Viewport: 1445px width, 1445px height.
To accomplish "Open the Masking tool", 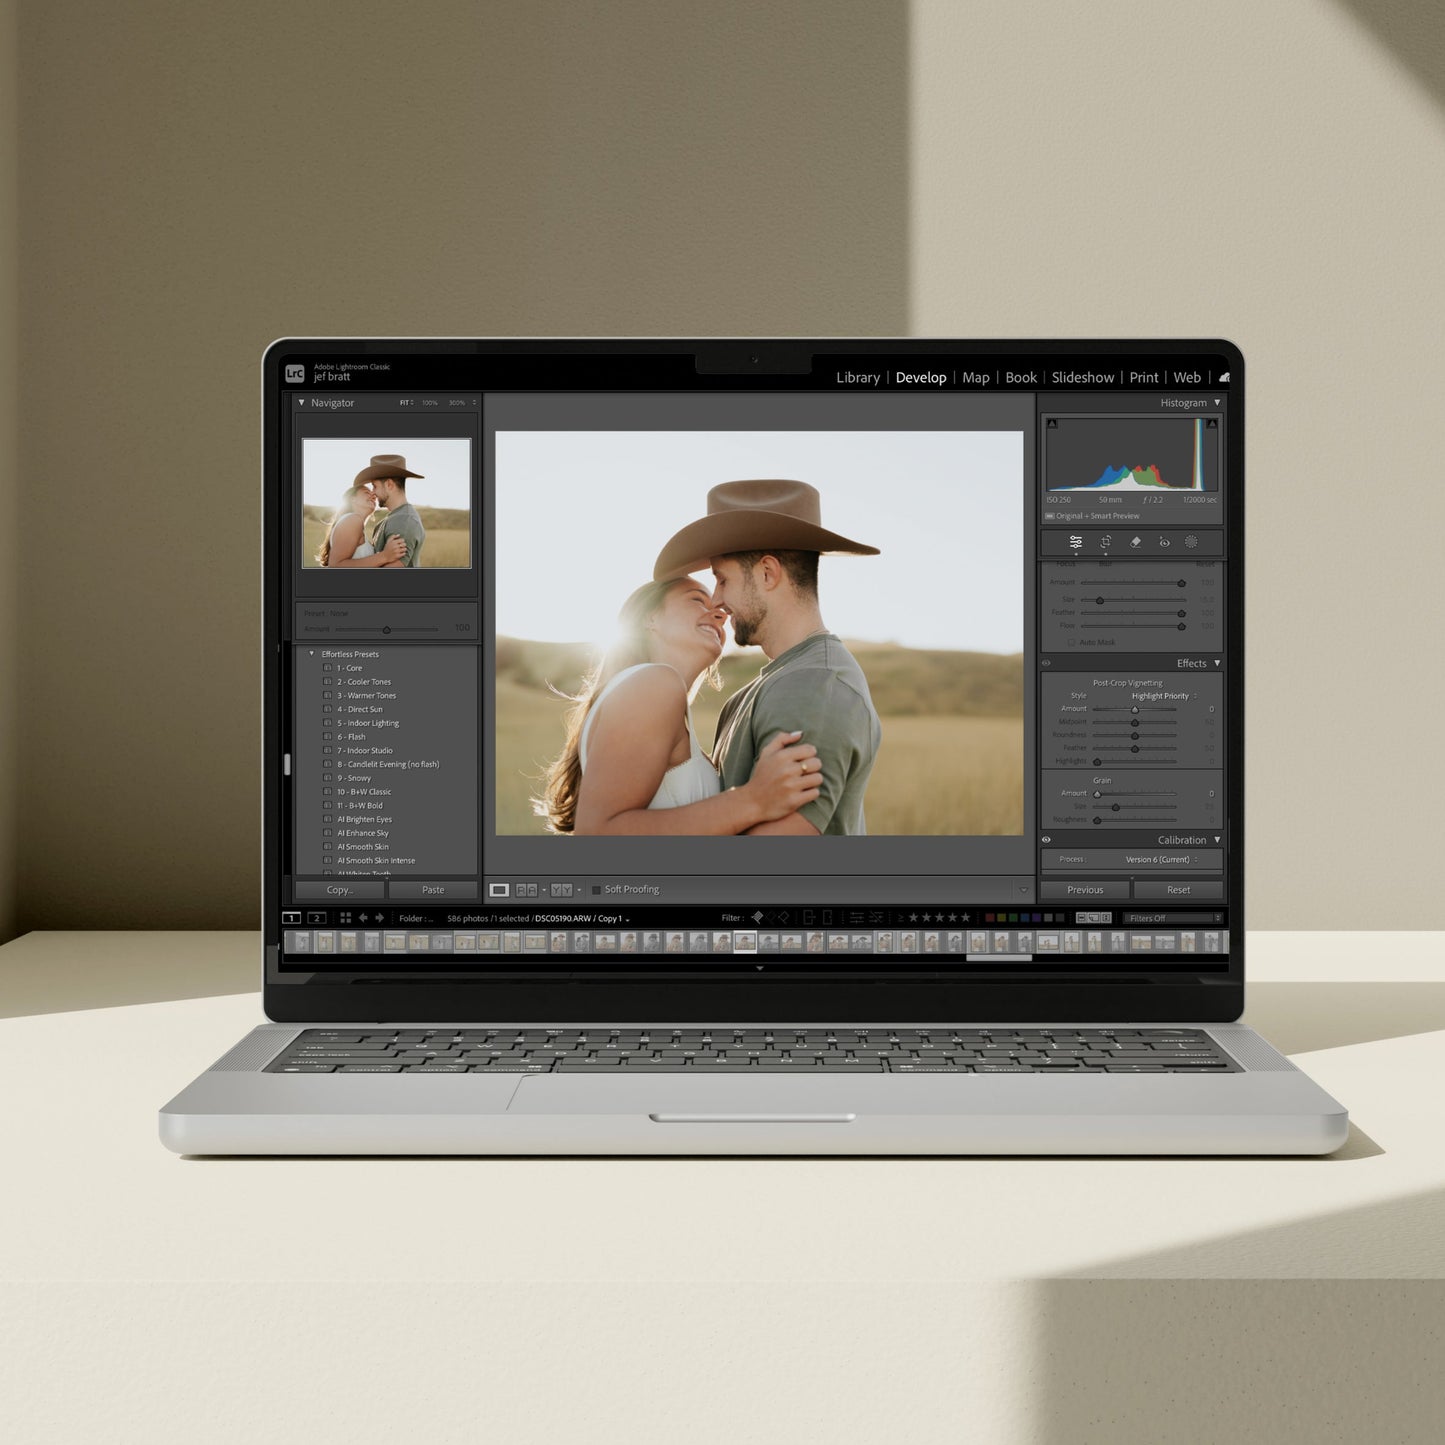I will point(1191,542).
